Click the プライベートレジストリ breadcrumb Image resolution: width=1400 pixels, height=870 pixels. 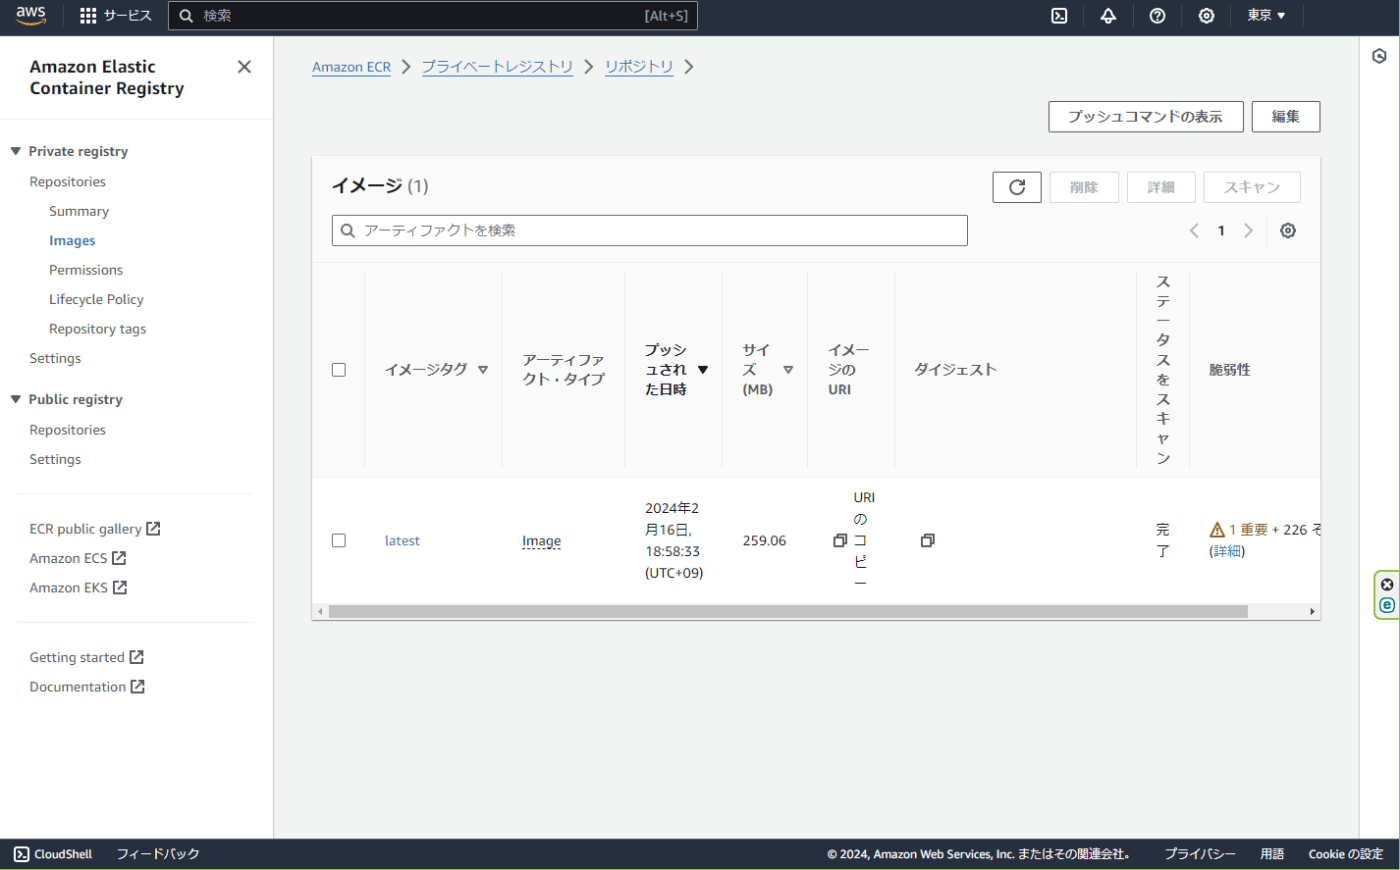[497, 67]
